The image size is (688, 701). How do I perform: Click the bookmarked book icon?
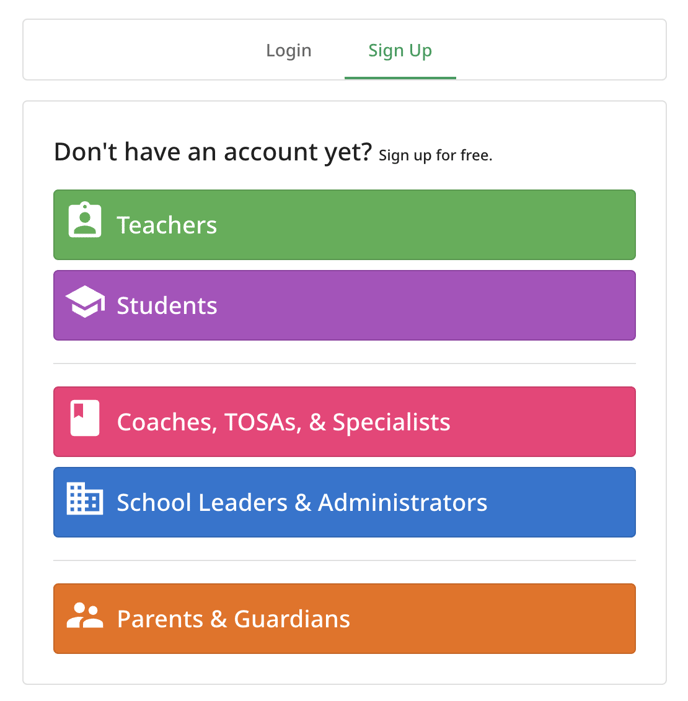coord(84,418)
